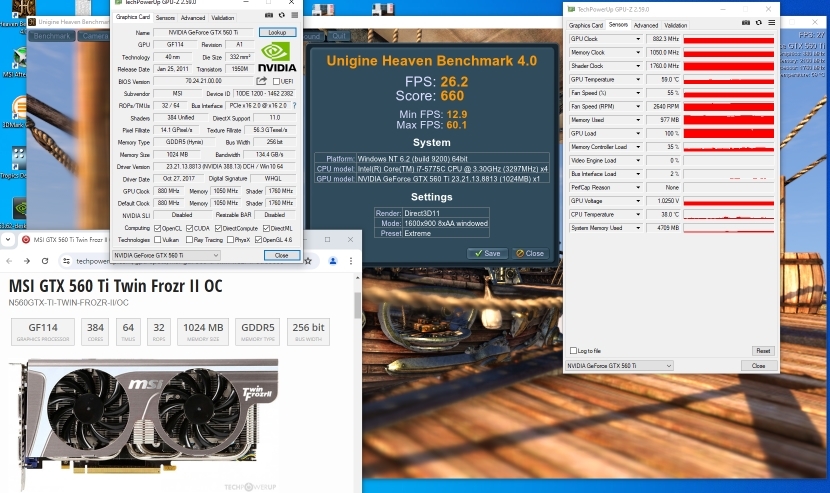Open browser three-dot menu
830x493 pixels.
pyautogui.click(x=350, y=261)
